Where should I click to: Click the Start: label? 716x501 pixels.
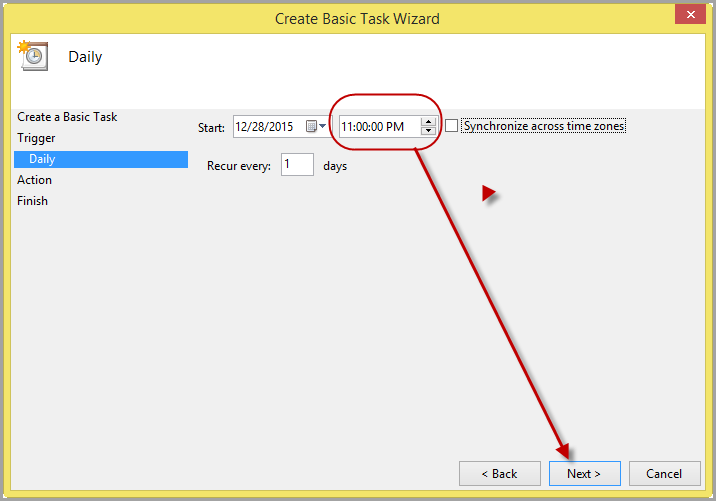211,128
